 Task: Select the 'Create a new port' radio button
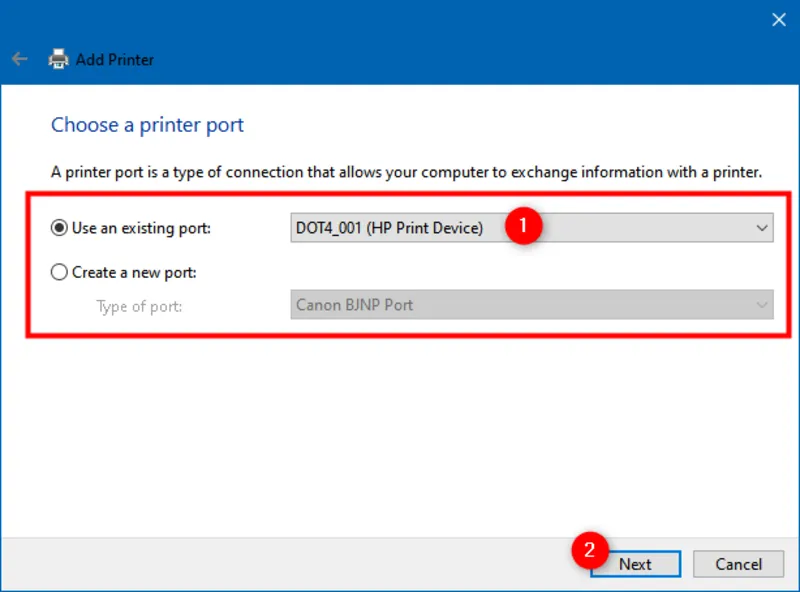[59, 272]
